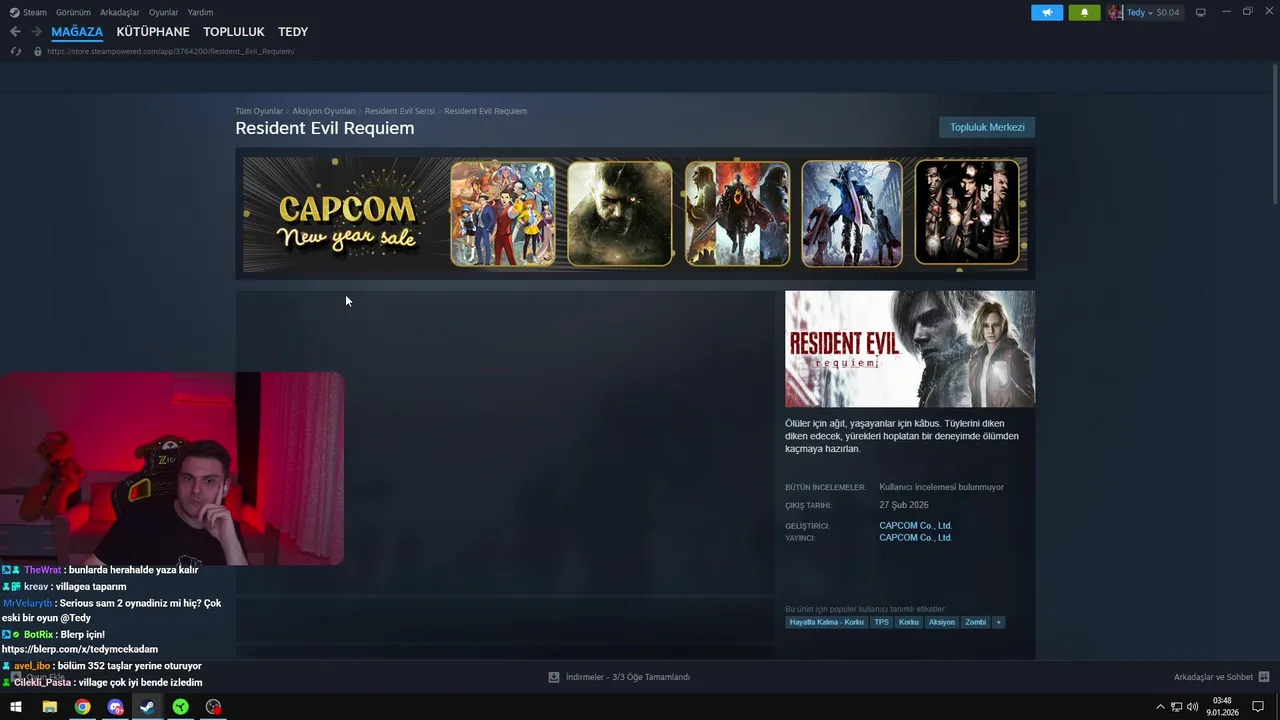The width and height of the screenshot is (1280, 720).
Task: Open the Tüm Oyunlar breadcrumb link
Action: pyautogui.click(x=259, y=111)
